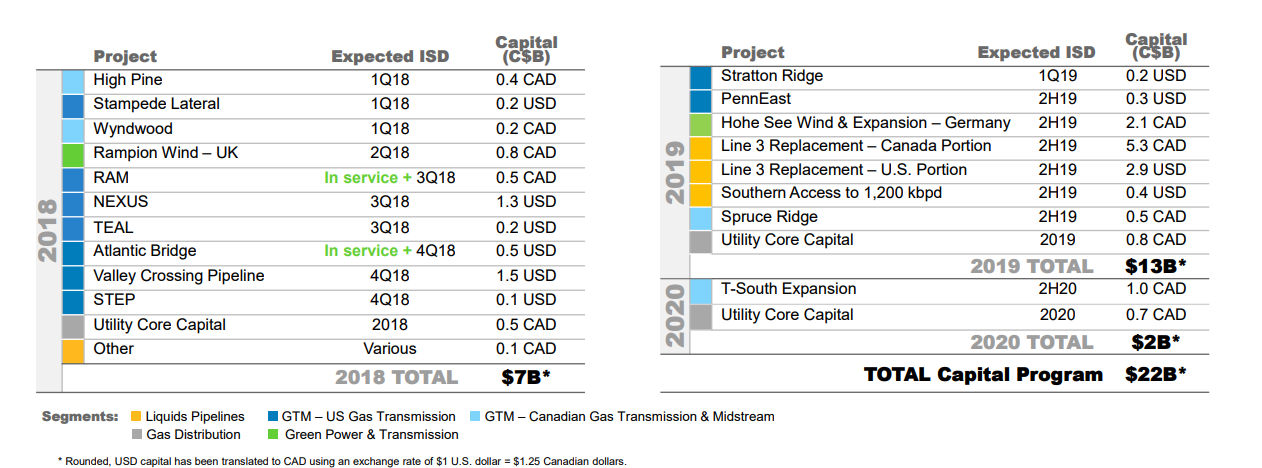Viewport: 1262px width, 468px height.
Task: Click the '2H20' expected ISD value
Action: click(x=1057, y=289)
